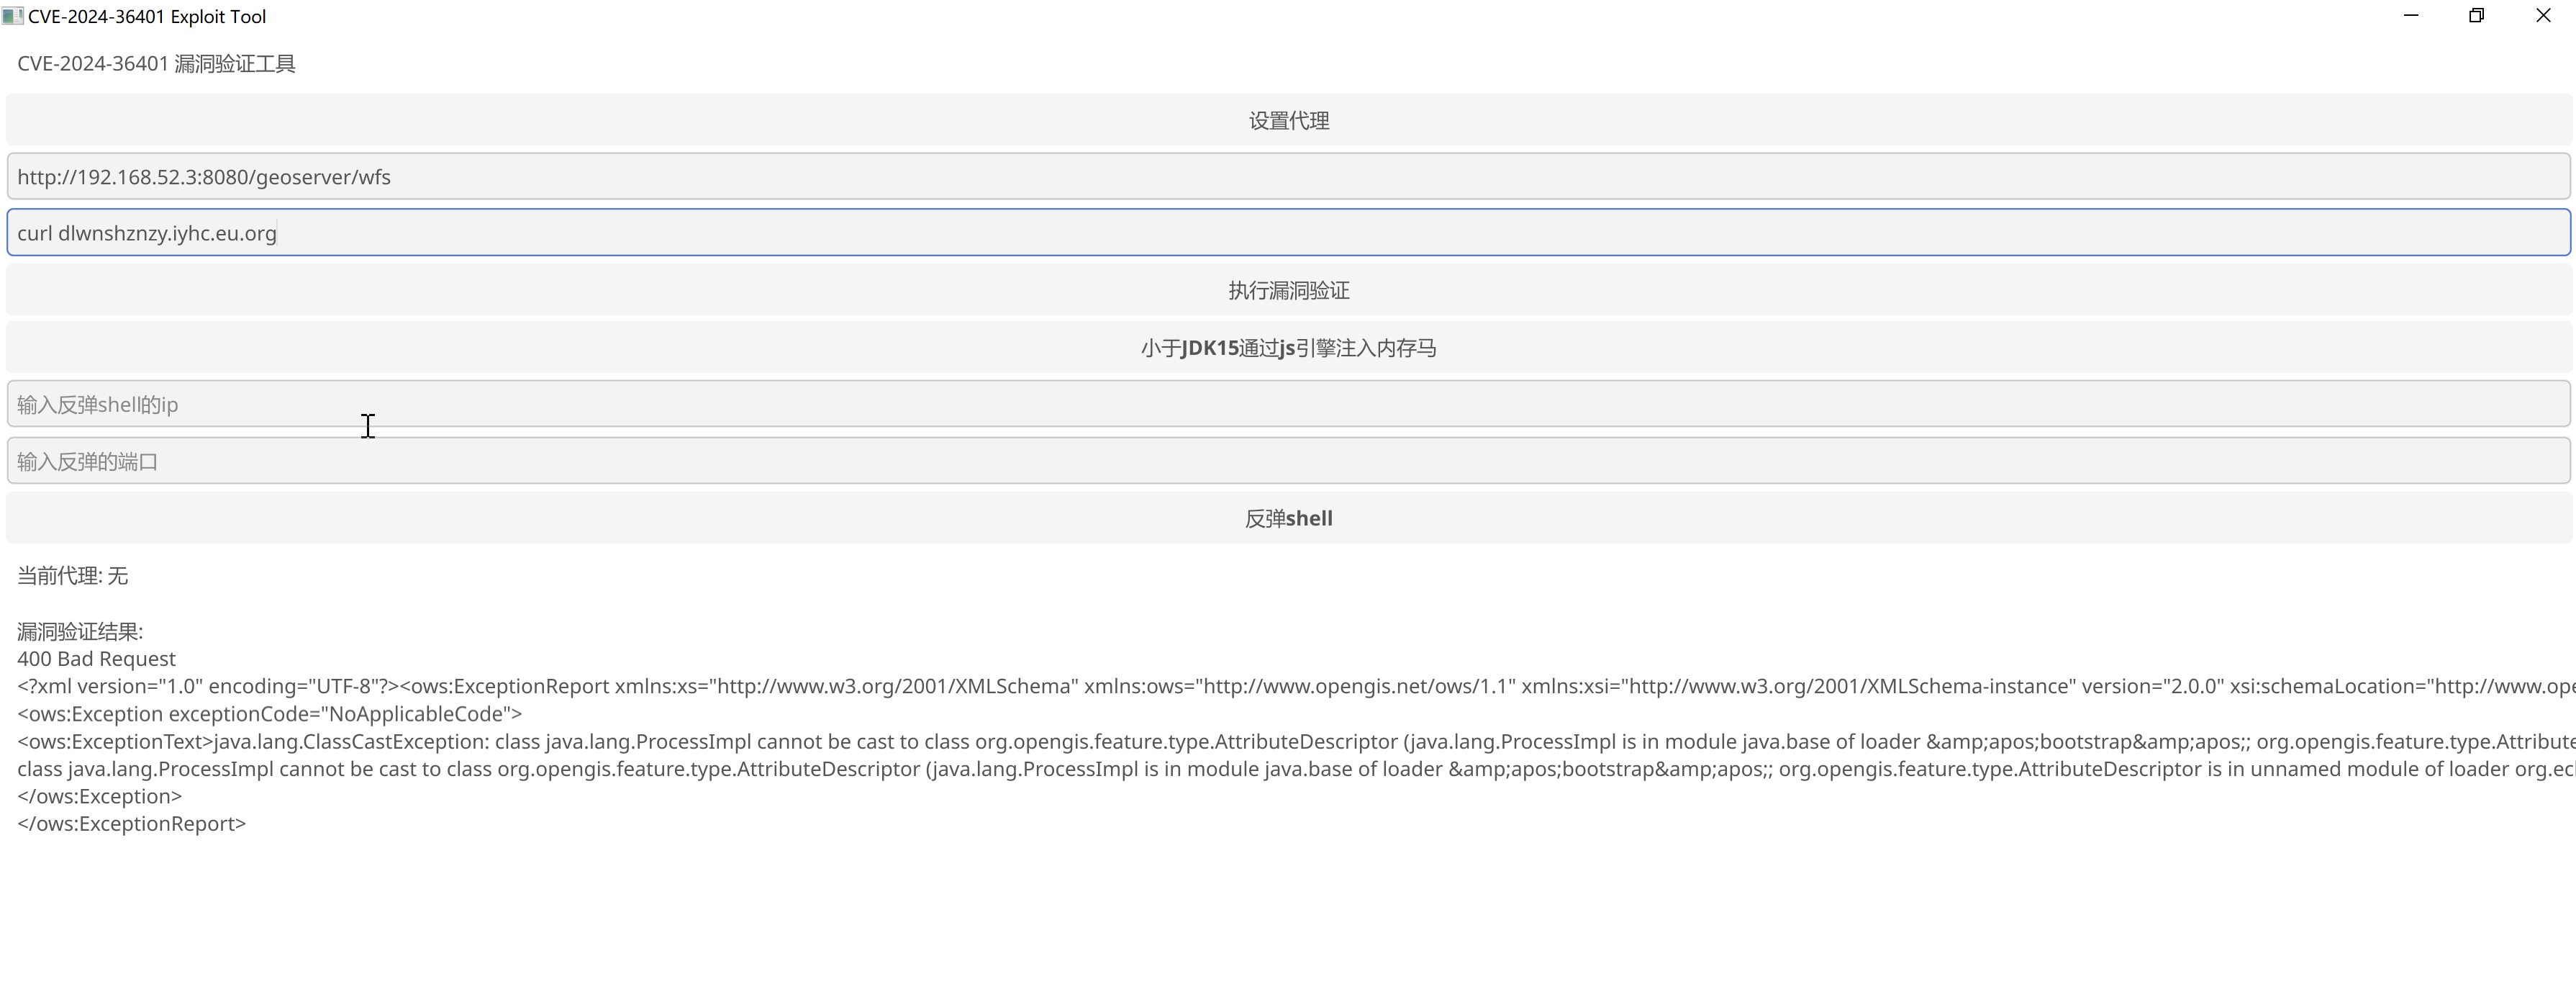Restore the window size
Viewport: 2576px width, 992px height.
2477,15
